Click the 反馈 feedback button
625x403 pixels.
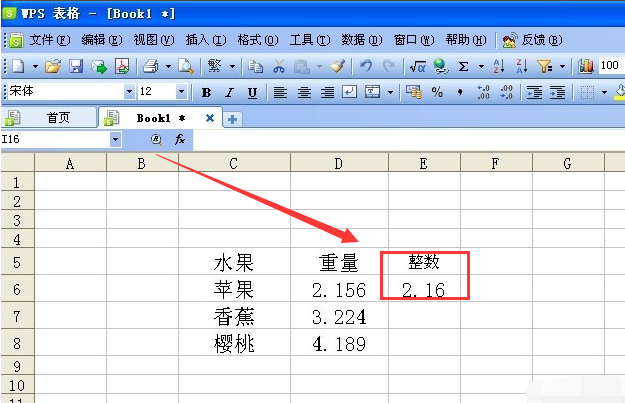tap(533, 40)
